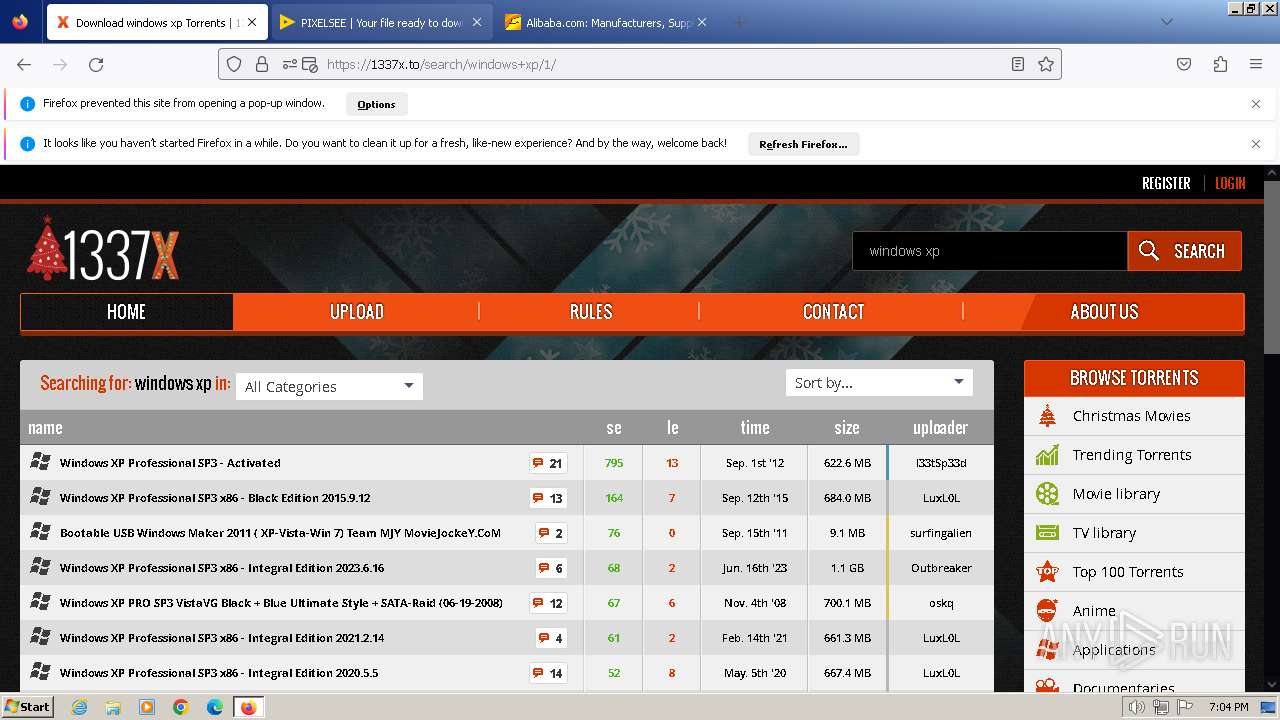
Task: Click the page vertical scrollbar
Action: (x=1271, y=267)
